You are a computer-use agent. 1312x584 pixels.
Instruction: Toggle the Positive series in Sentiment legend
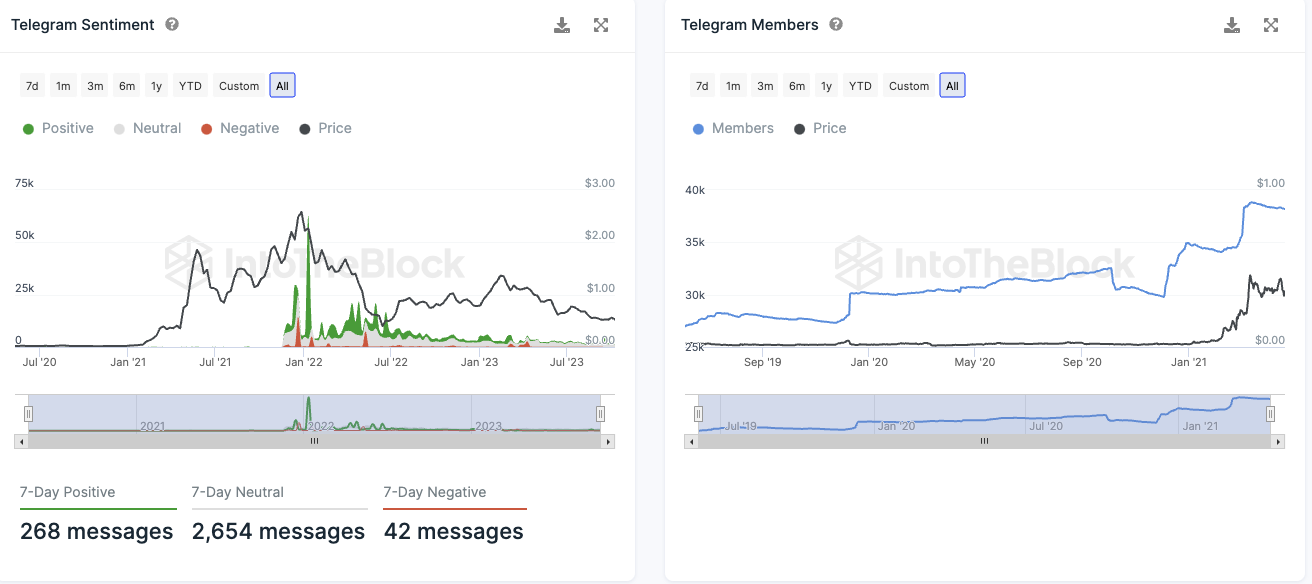pos(58,128)
